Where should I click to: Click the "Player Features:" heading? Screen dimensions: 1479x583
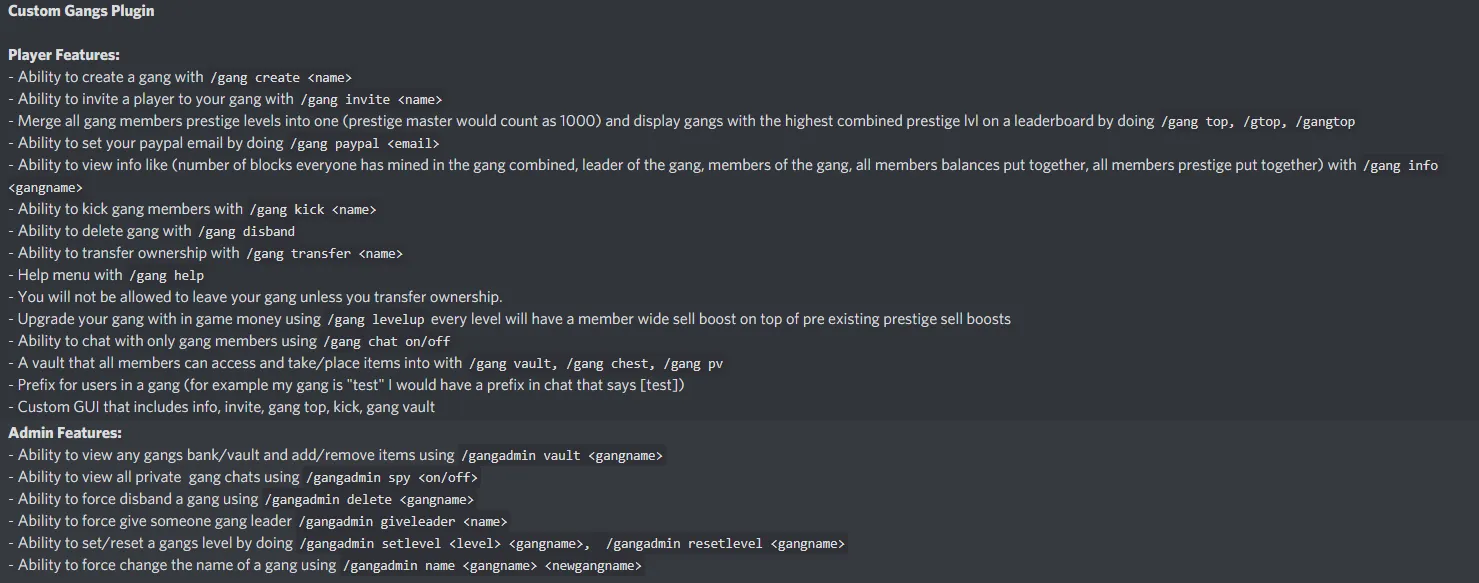click(64, 55)
